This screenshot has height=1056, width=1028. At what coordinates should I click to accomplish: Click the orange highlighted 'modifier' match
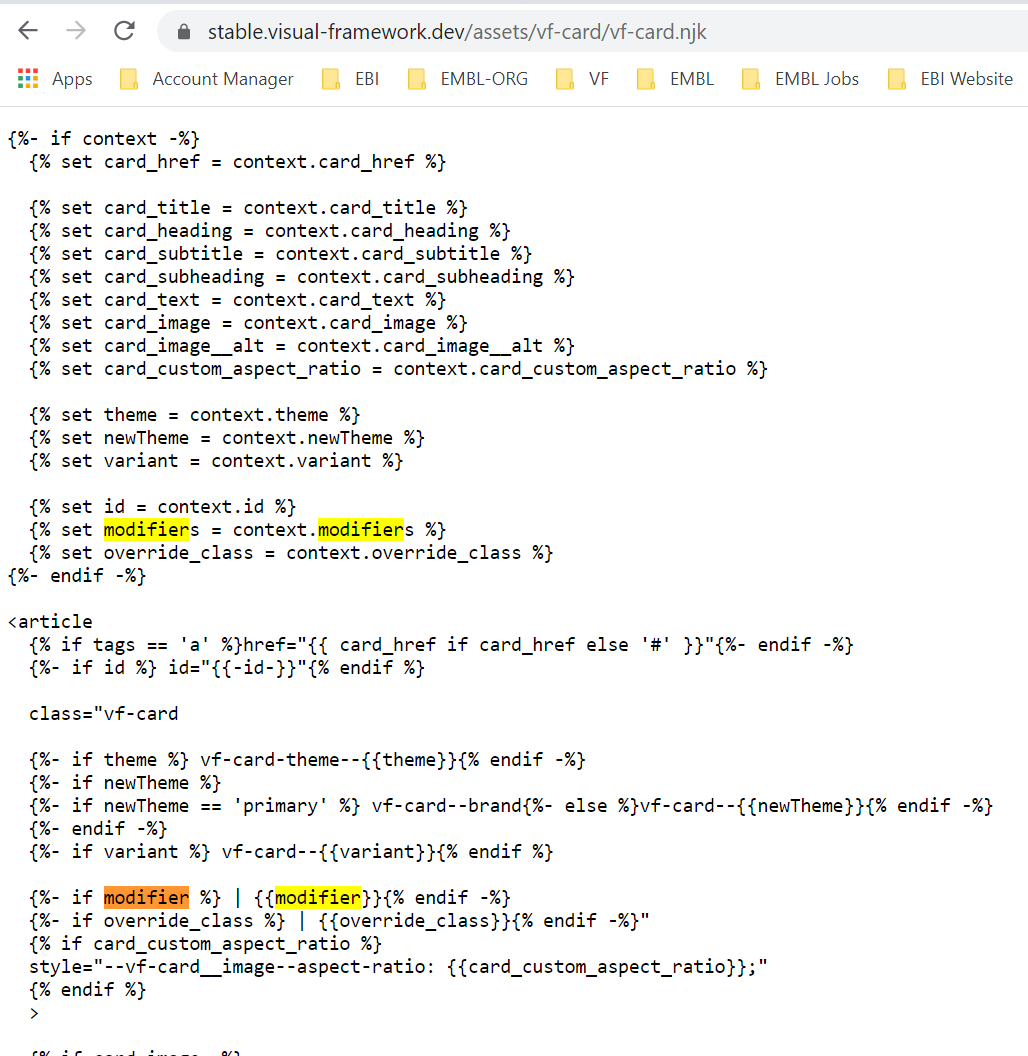pos(146,898)
